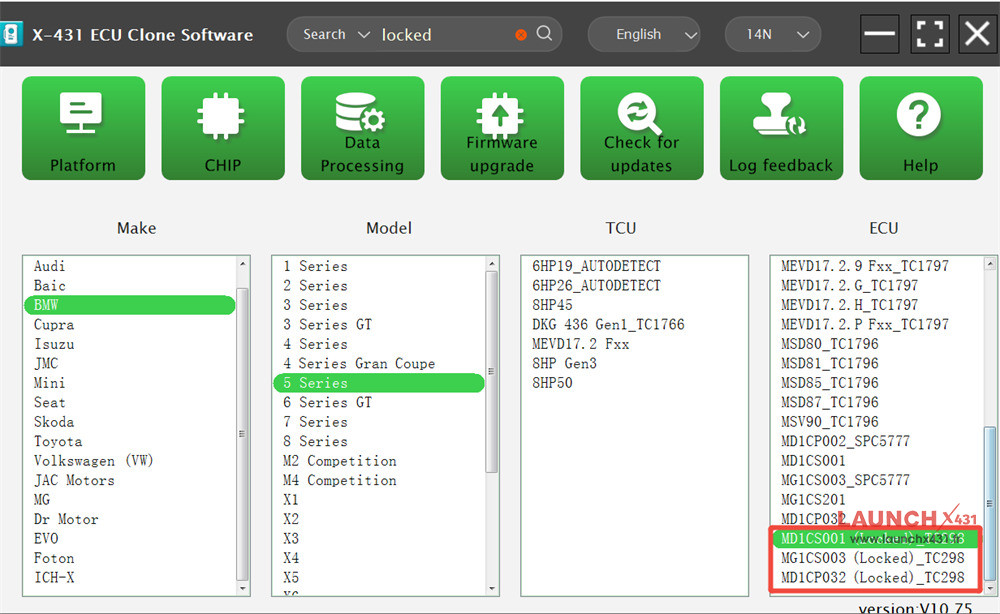This screenshot has height=614, width=1000.
Task: Open the Data Processing tile
Action: pos(362,128)
